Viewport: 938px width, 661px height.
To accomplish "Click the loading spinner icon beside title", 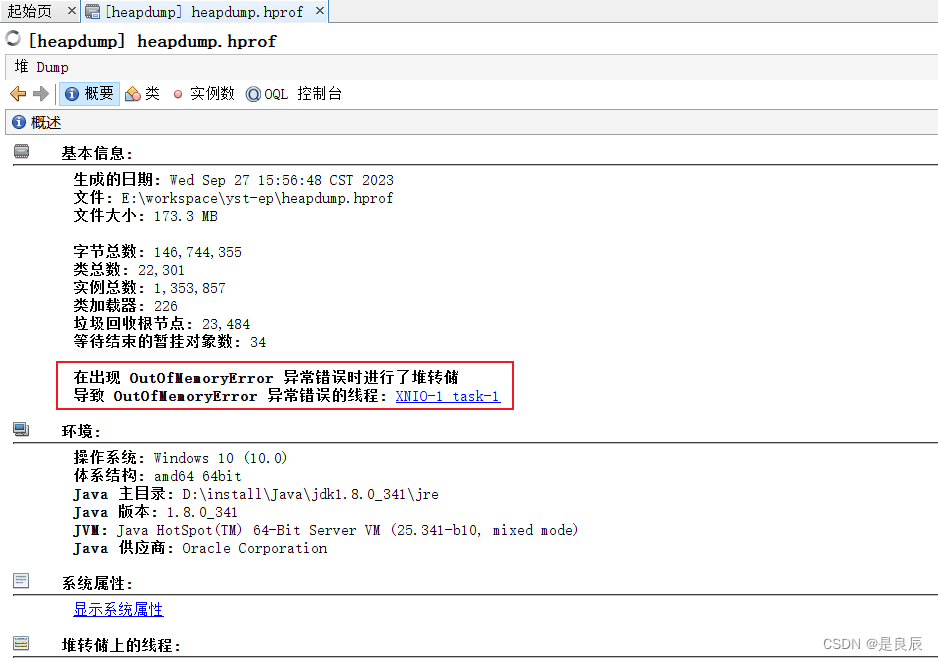I will (x=13, y=38).
